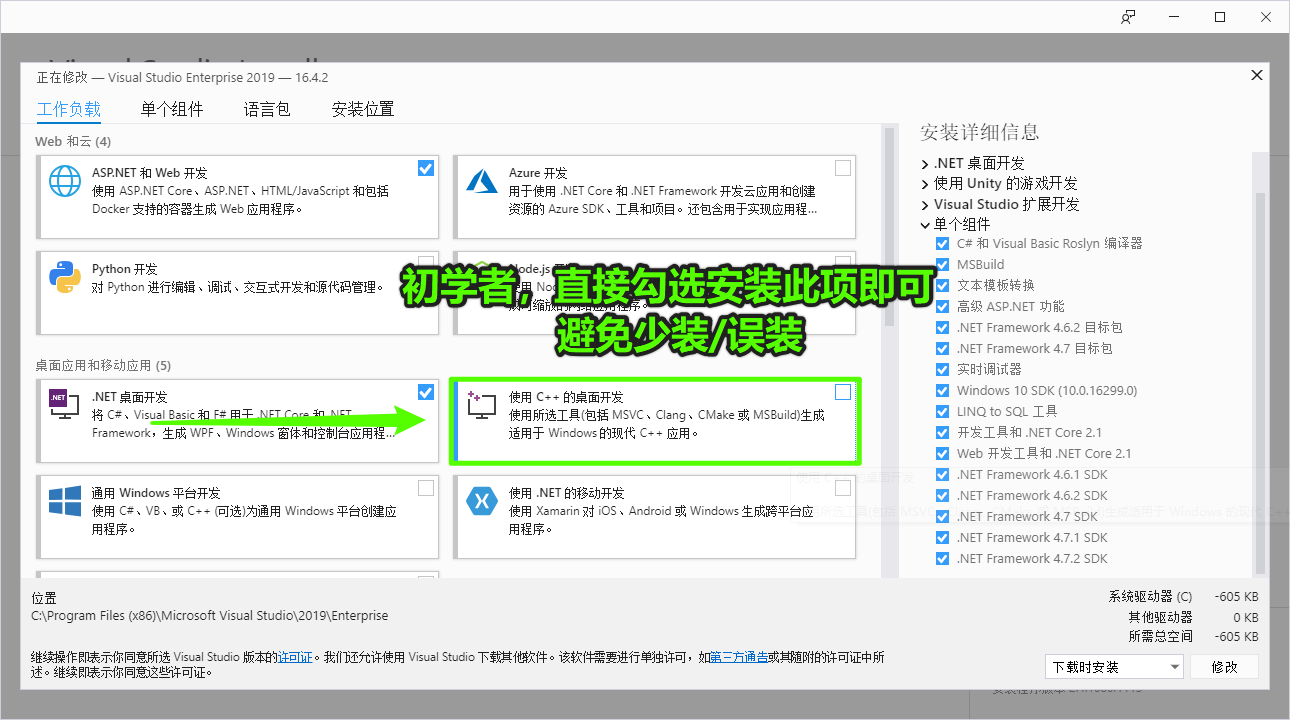
Task: Uncheck the ASP.NET 和 Web 开发 workload
Action: [426, 168]
